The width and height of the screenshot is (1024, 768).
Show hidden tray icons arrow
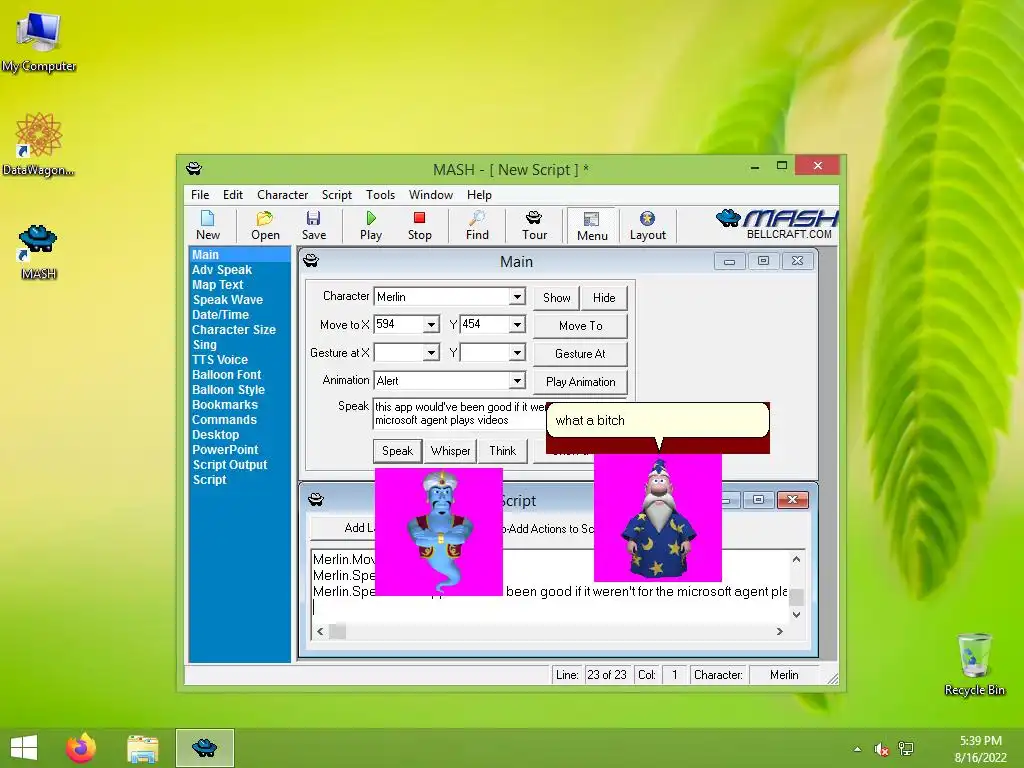857,749
